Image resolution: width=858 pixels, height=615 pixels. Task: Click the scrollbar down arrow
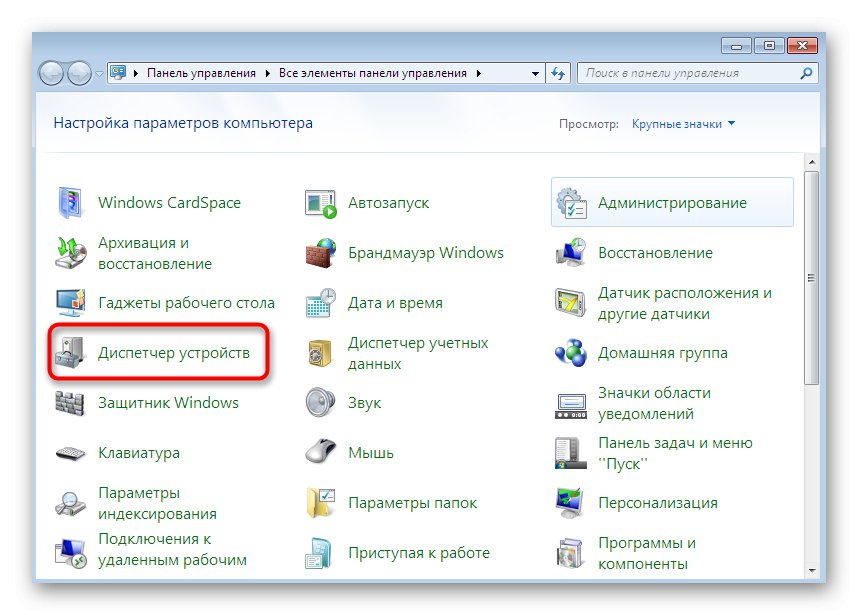tap(812, 570)
